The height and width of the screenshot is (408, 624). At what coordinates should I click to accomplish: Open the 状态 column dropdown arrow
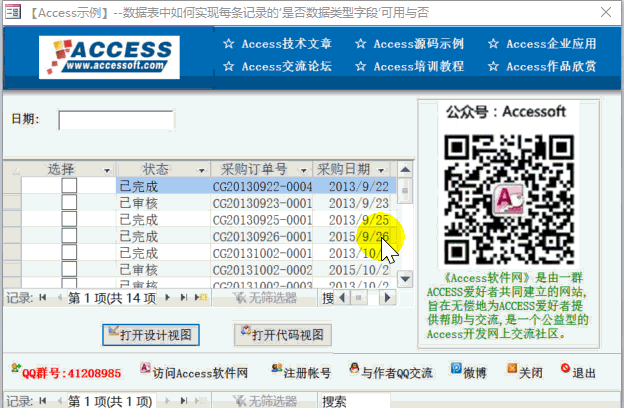202,170
